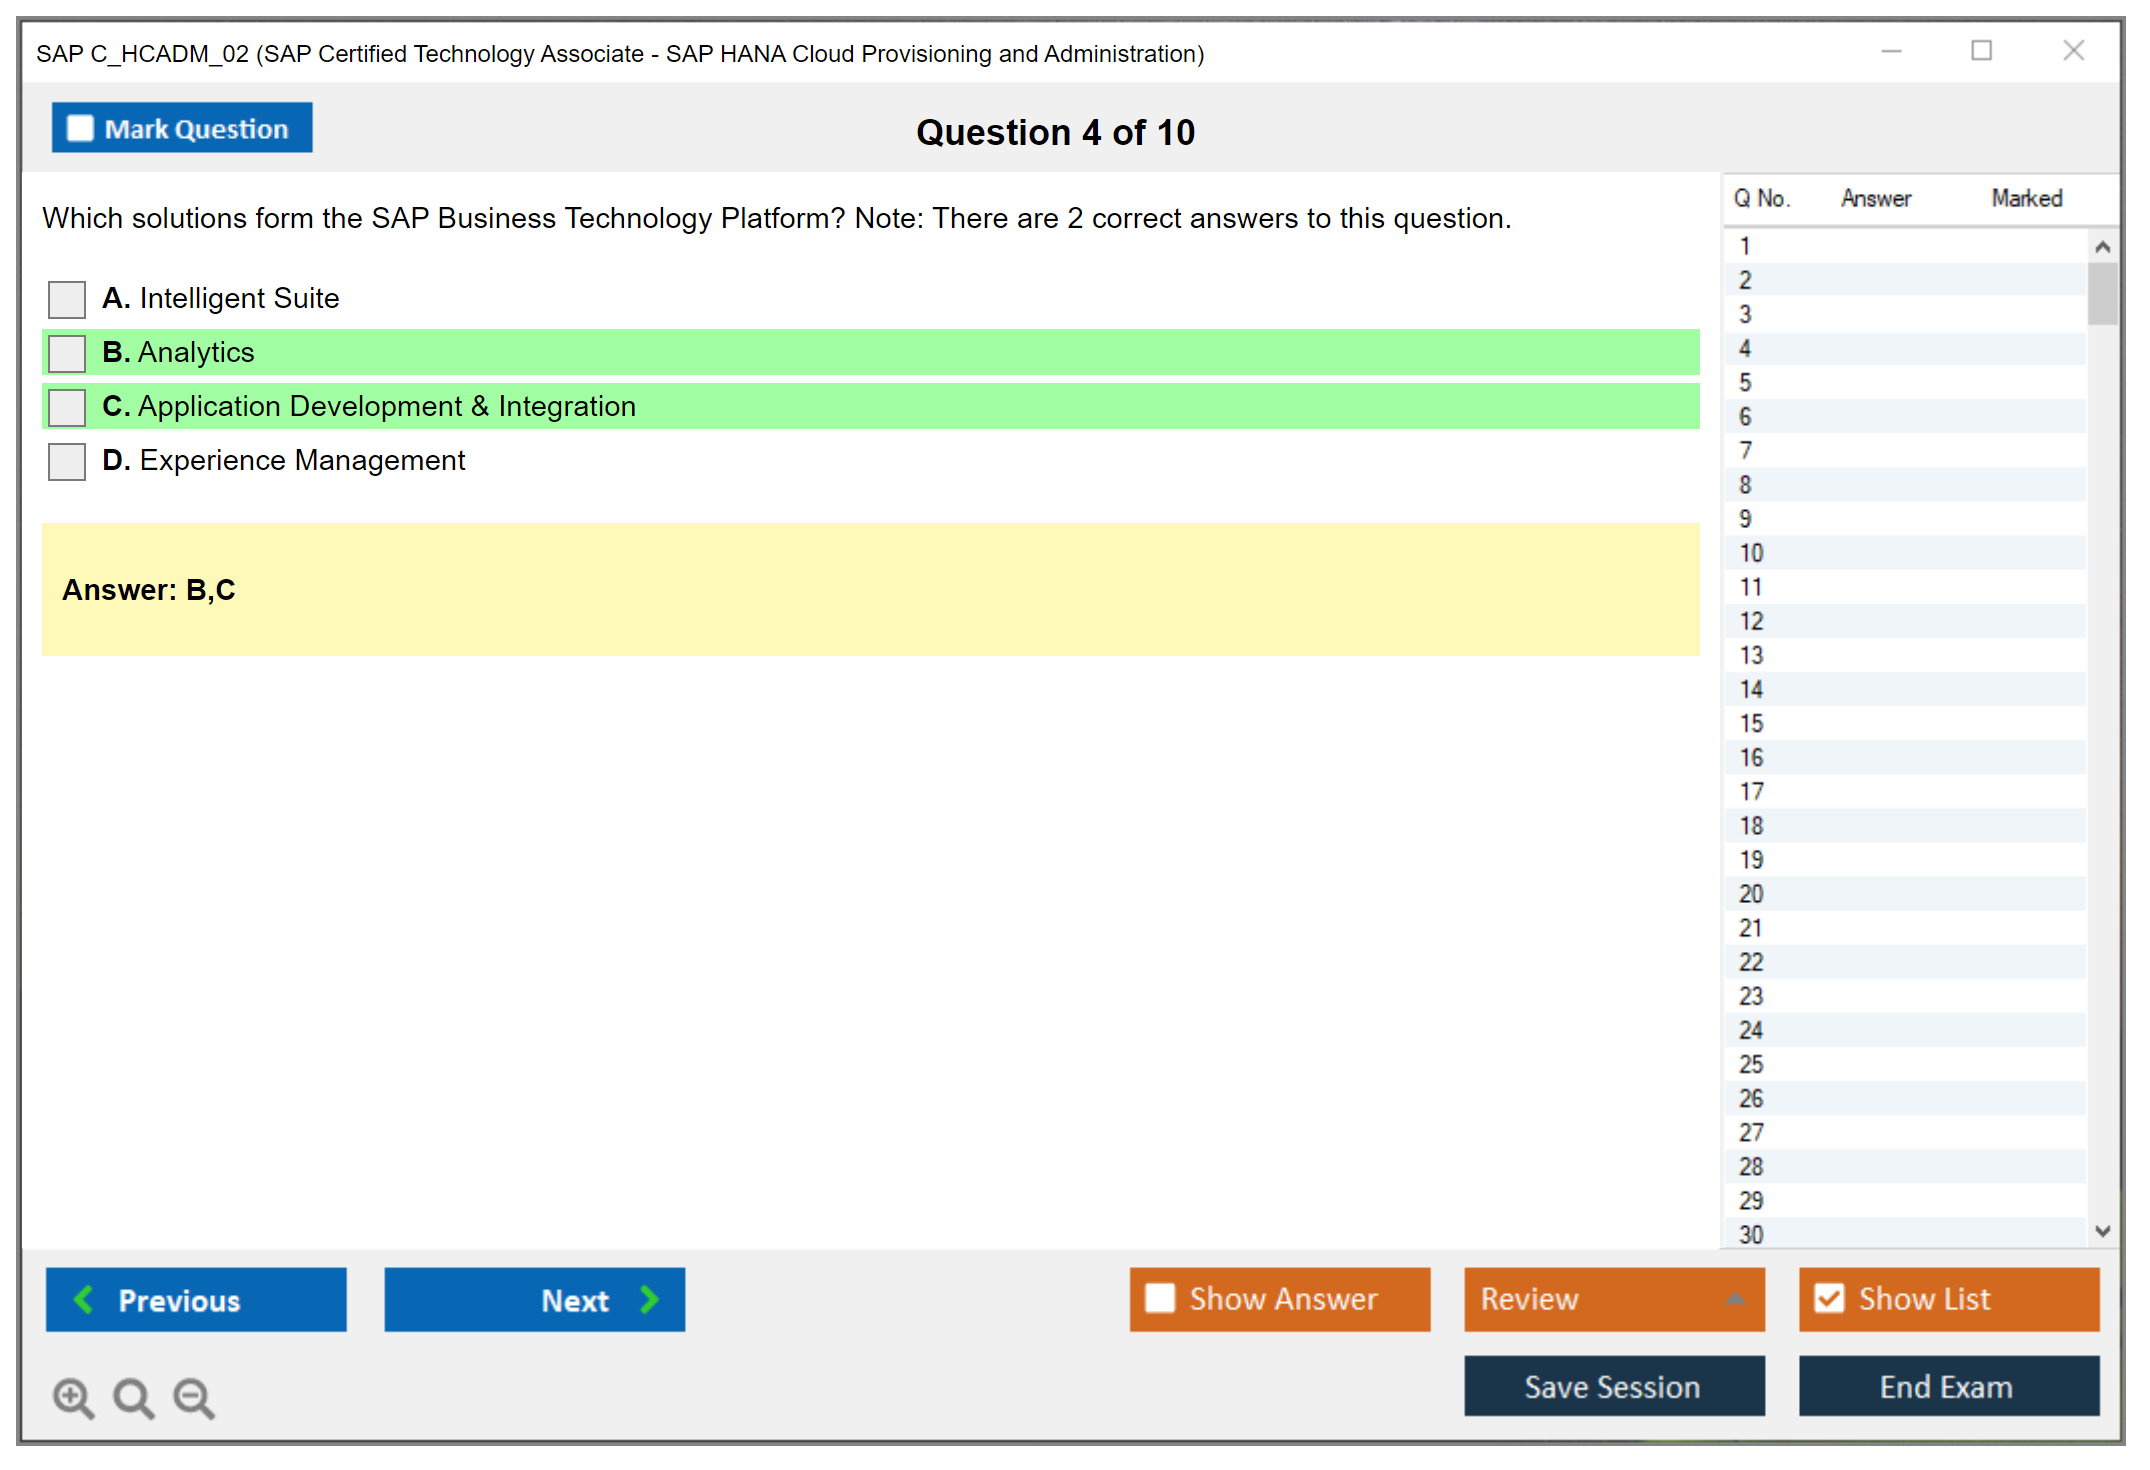Check option A Intelligent Suite
Viewport: 2150px width, 1470px height.
pyautogui.click(x=67, y=299)
